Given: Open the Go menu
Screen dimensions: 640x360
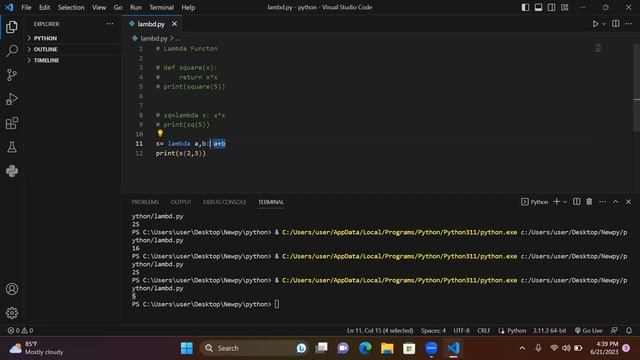Looking at the screenshot, I should (118, 7).
